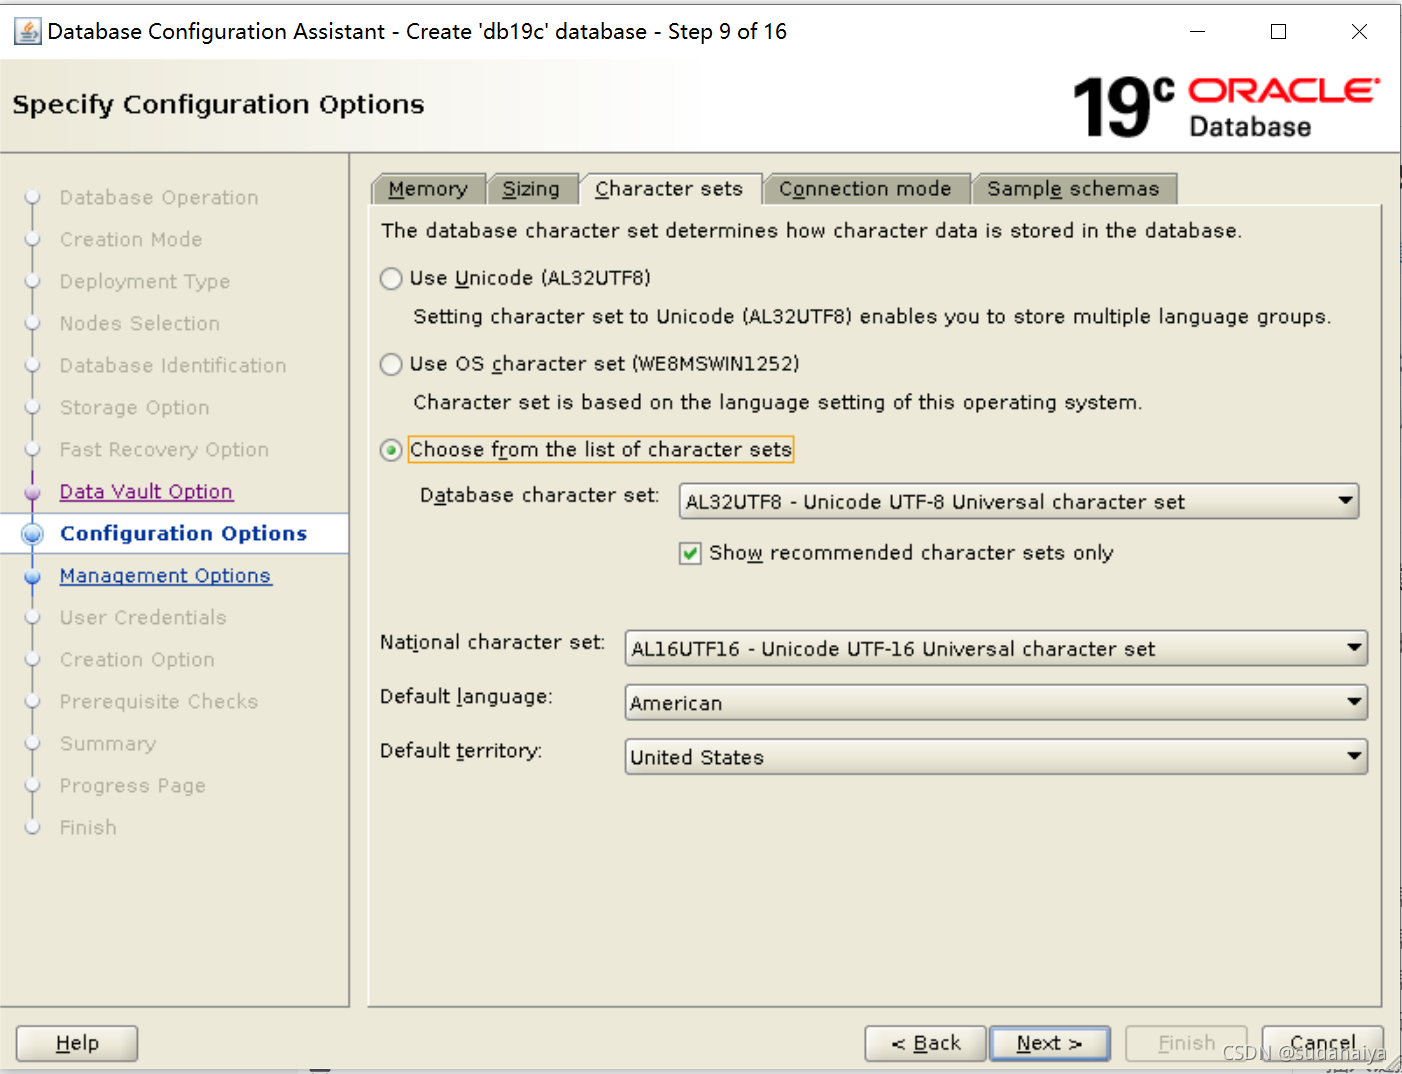Go back with the Back button
The image size is (1402, 1074).
coord(926,1043)
